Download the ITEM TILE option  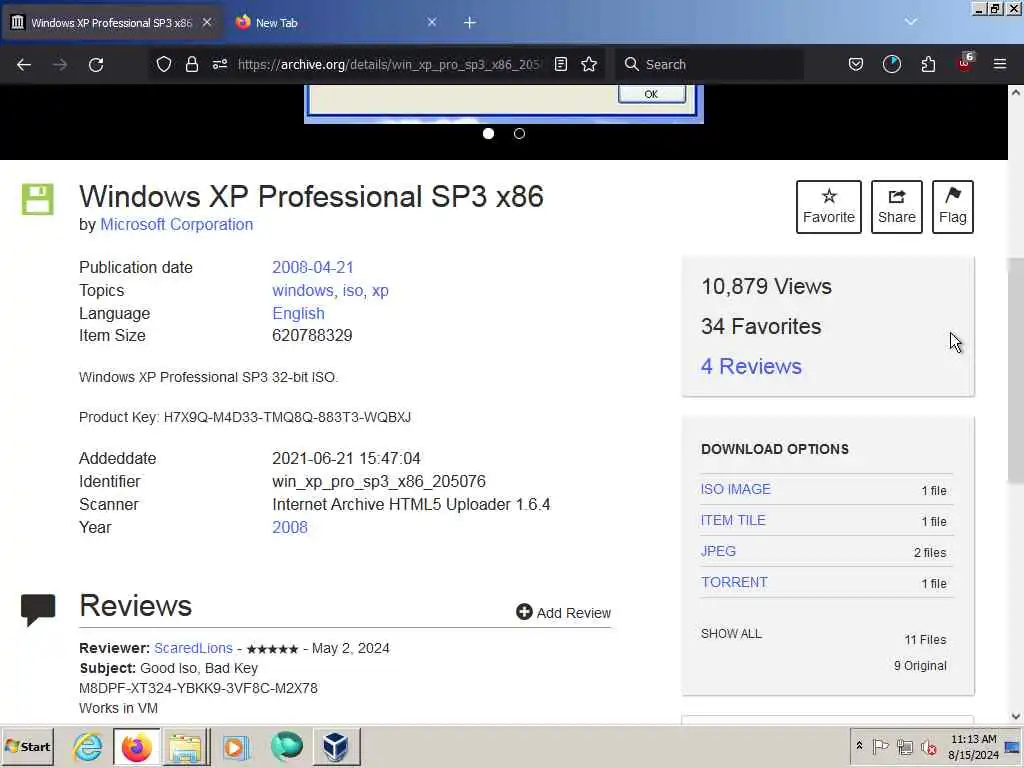(733, 520)
